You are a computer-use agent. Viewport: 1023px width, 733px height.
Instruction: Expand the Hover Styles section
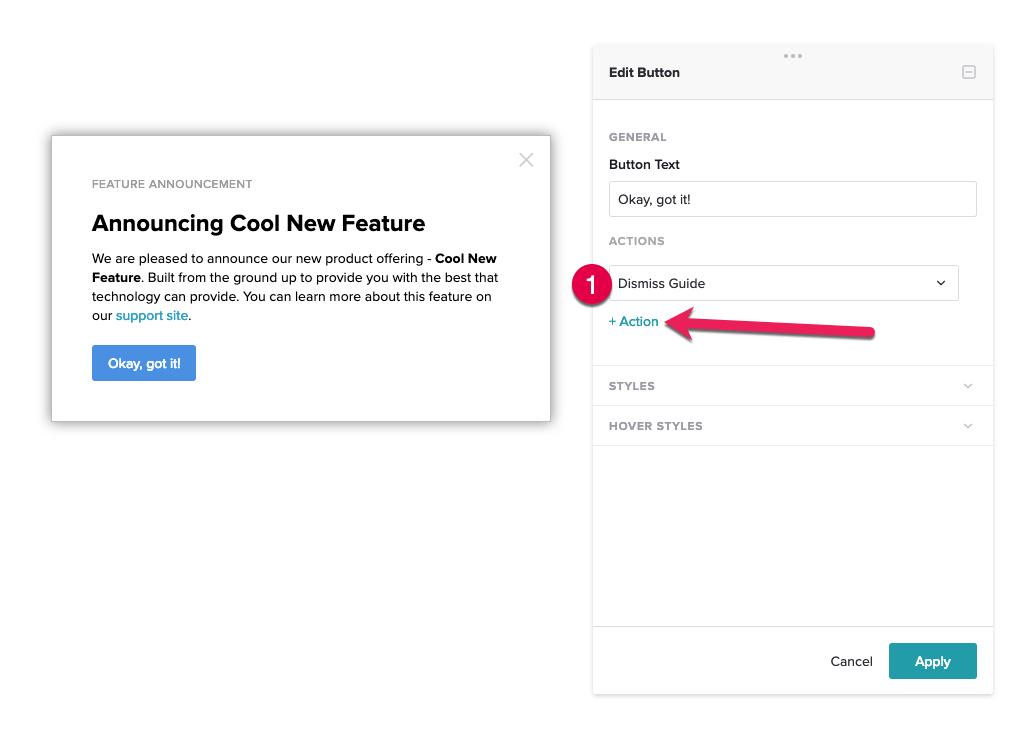(793, 426)
